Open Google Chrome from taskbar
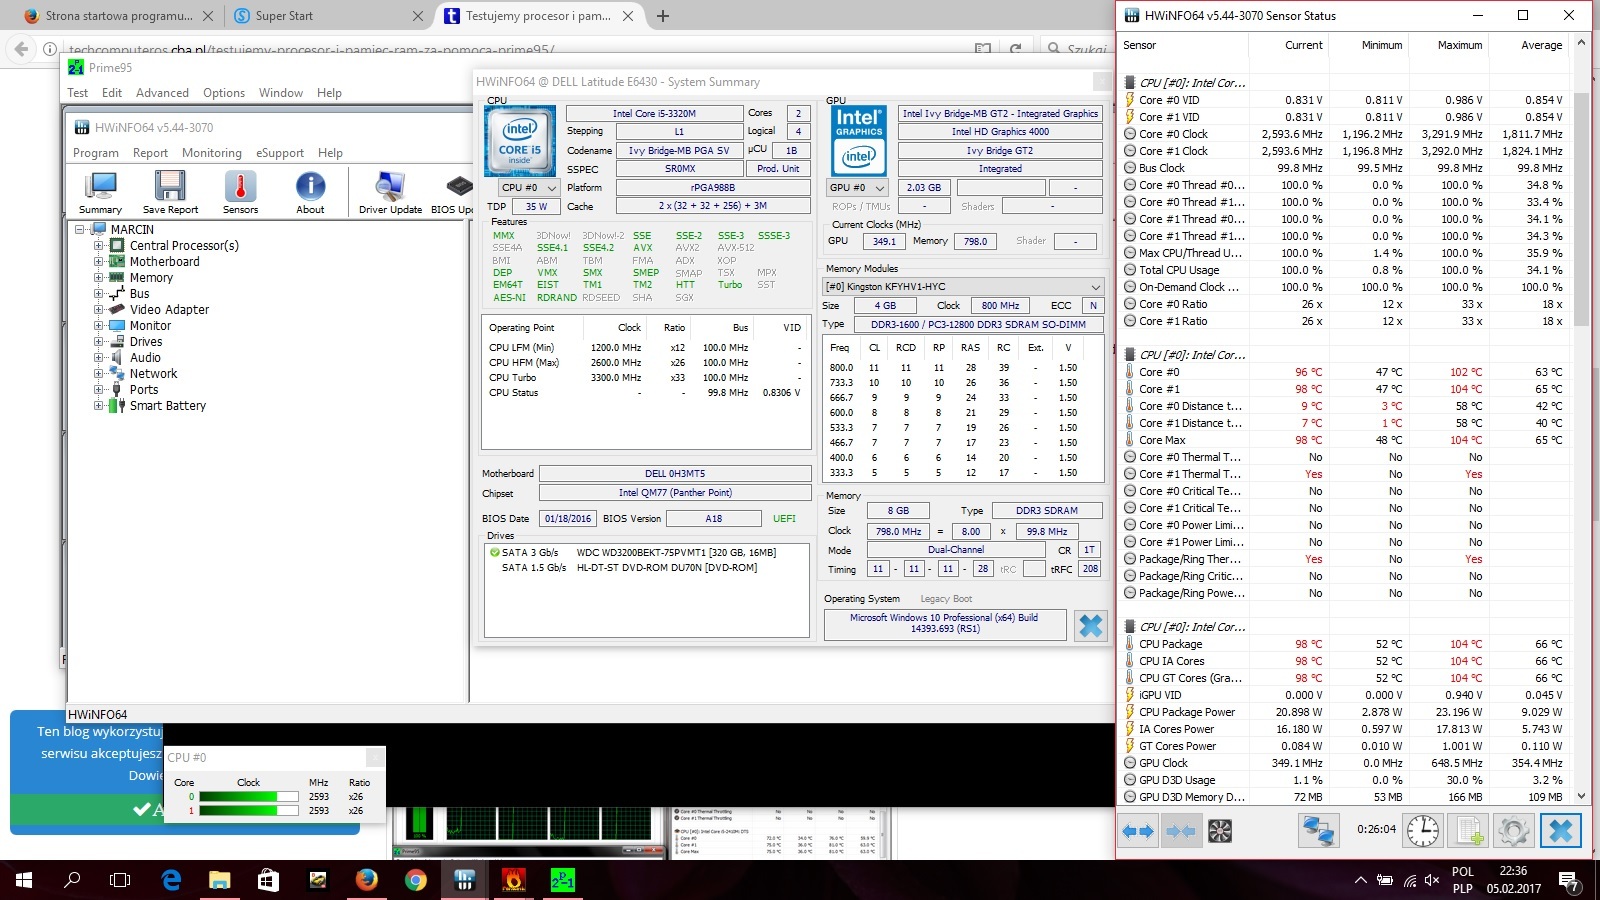The height and width of the screenshot is (900, 1600). pyautogui.click(x=416, y=880)
